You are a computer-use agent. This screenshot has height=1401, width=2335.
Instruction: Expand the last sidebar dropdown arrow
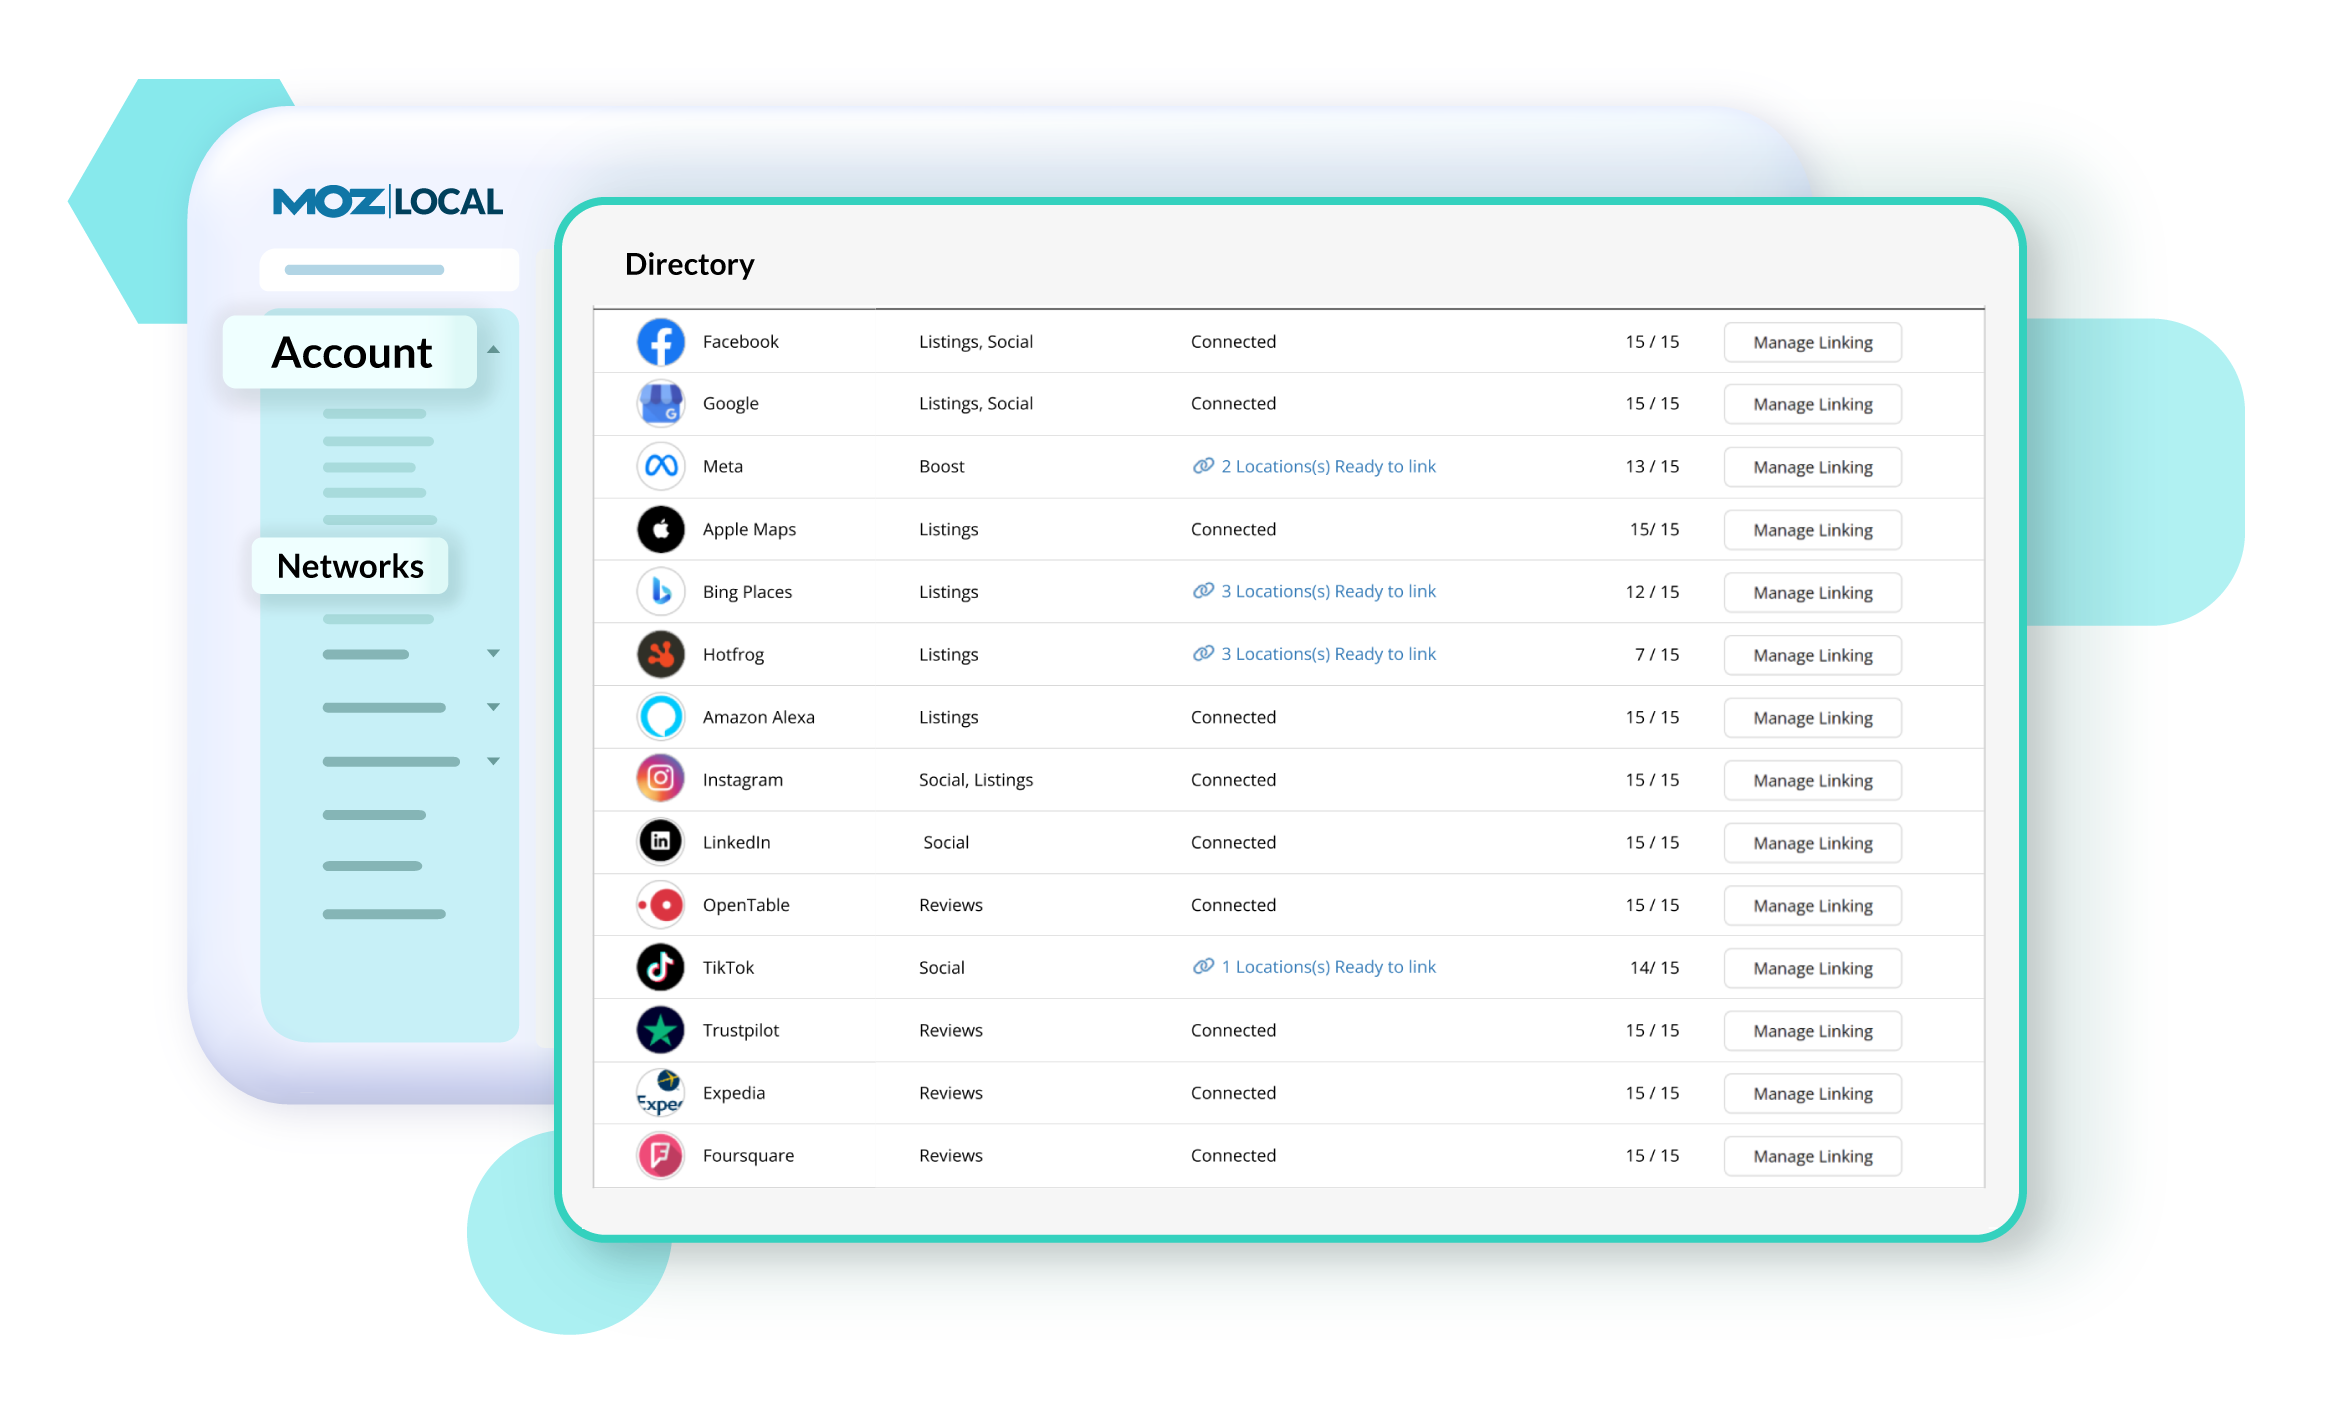(x=493, y=761)
